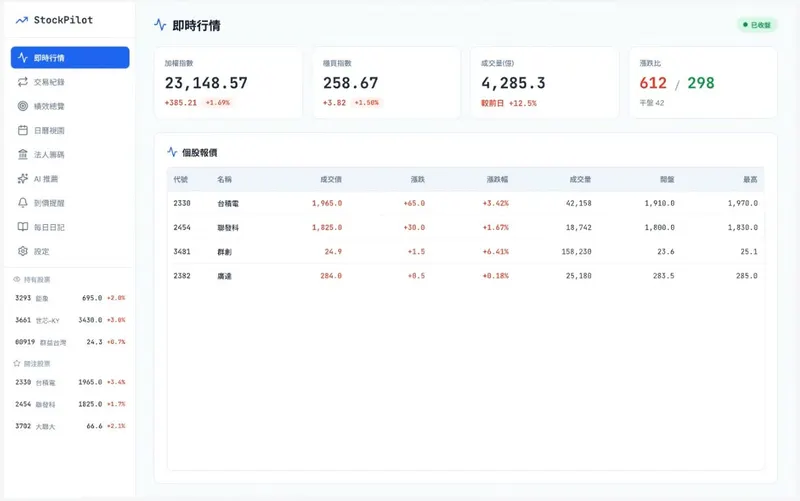
Task: Select watchlist stock 2330 priced 1965.0 in sidebar
Action: coord(70,382)
